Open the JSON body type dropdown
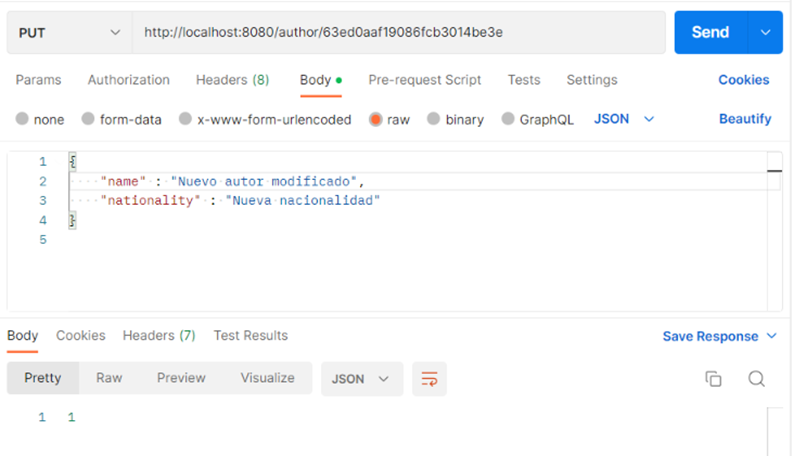Viewport: 794px width, 456px height. pos(624,119)
